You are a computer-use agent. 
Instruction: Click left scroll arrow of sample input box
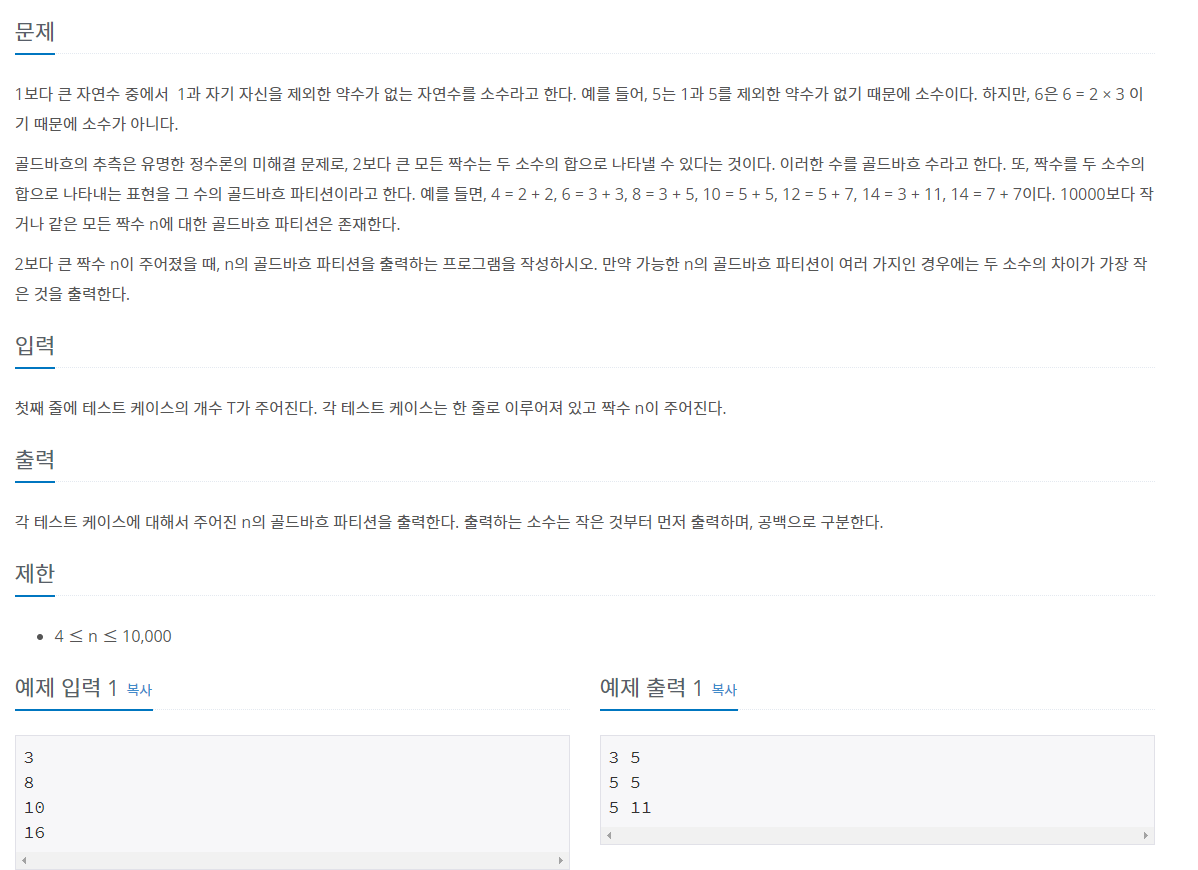(x=24, y=861)
